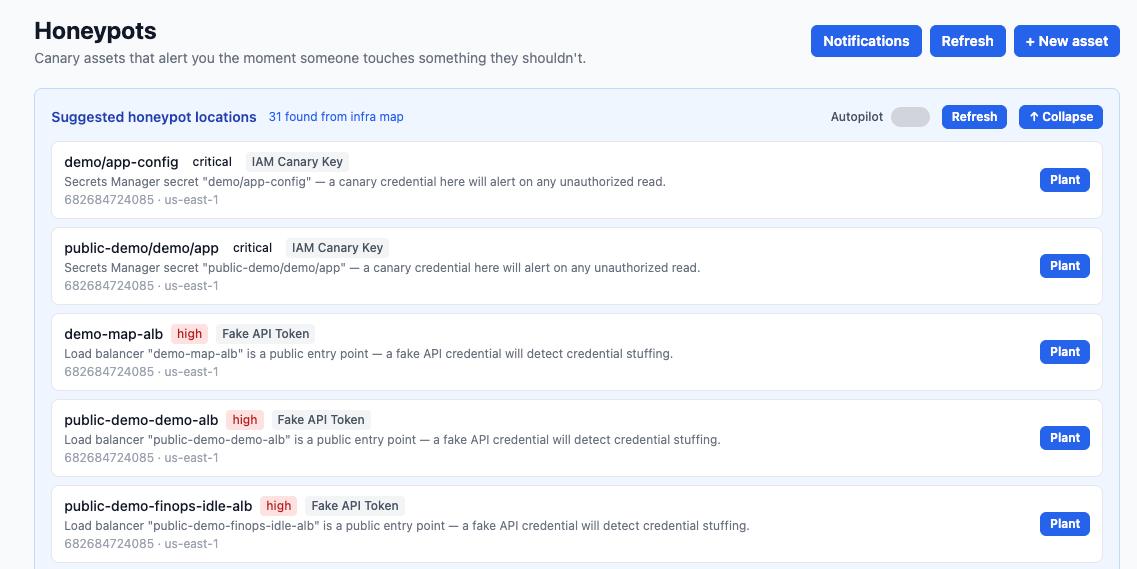Image resolution: width=1137 pixels, height=569 pixels.
Task: Click the high badge on public-demo-demo-alb
Action: click(x=244, y=420)
